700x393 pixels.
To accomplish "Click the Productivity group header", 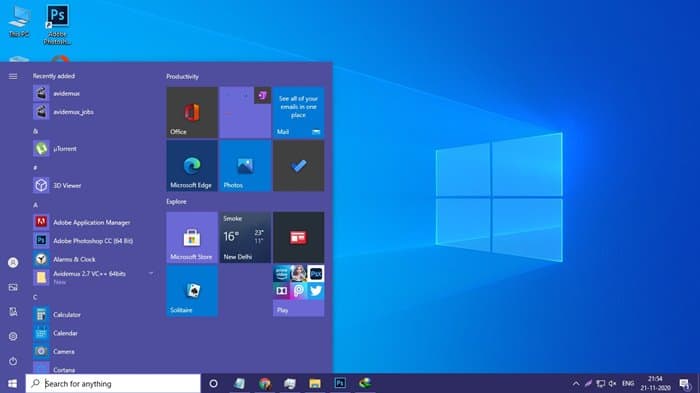I will point(182,76).
